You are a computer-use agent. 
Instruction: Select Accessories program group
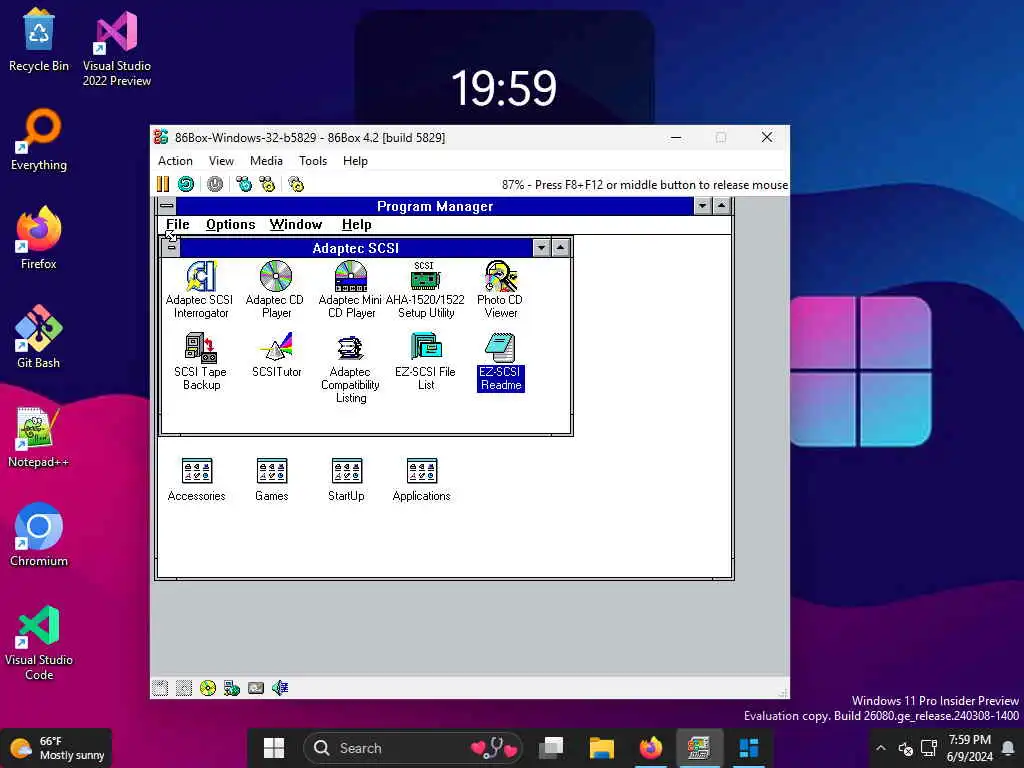(197, 479)
